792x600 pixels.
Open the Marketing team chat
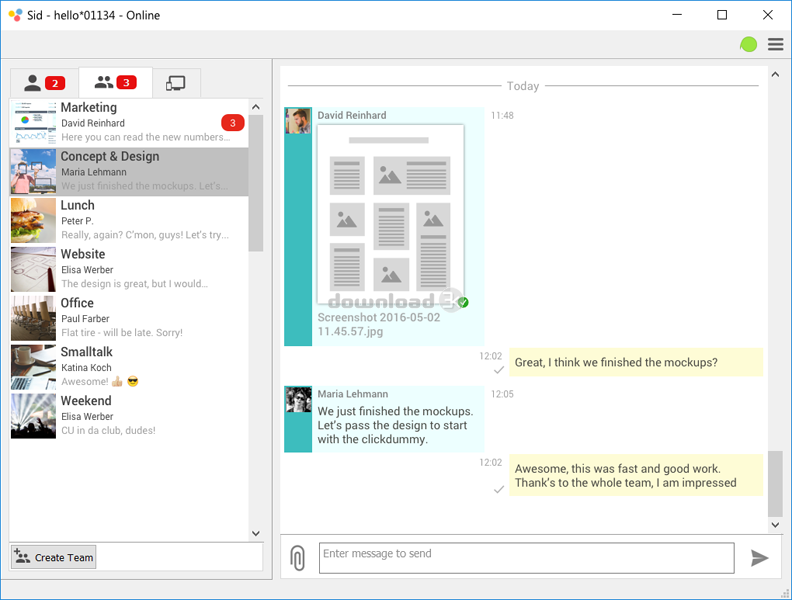pyautogui.click(x=129, y=123)
